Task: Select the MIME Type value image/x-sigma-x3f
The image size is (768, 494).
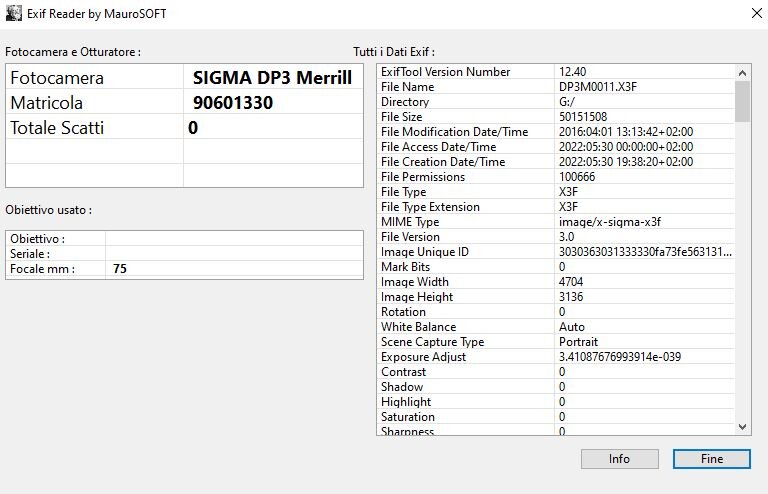Action: point(610,222)
